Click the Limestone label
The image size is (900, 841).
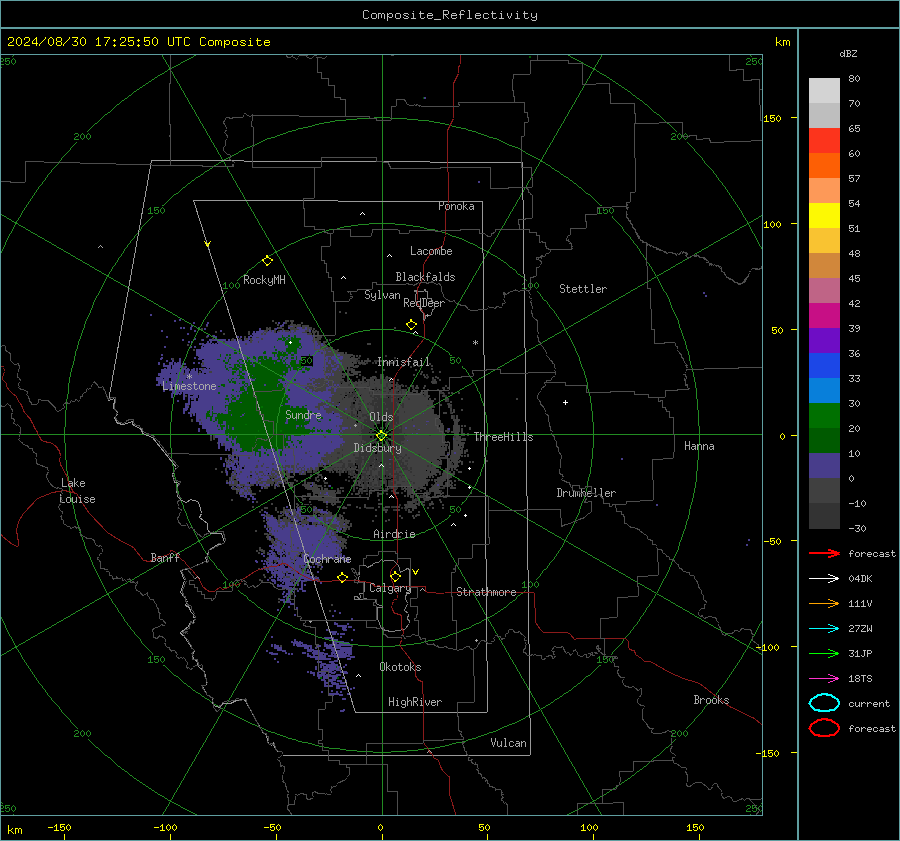(x=189, y=386)
